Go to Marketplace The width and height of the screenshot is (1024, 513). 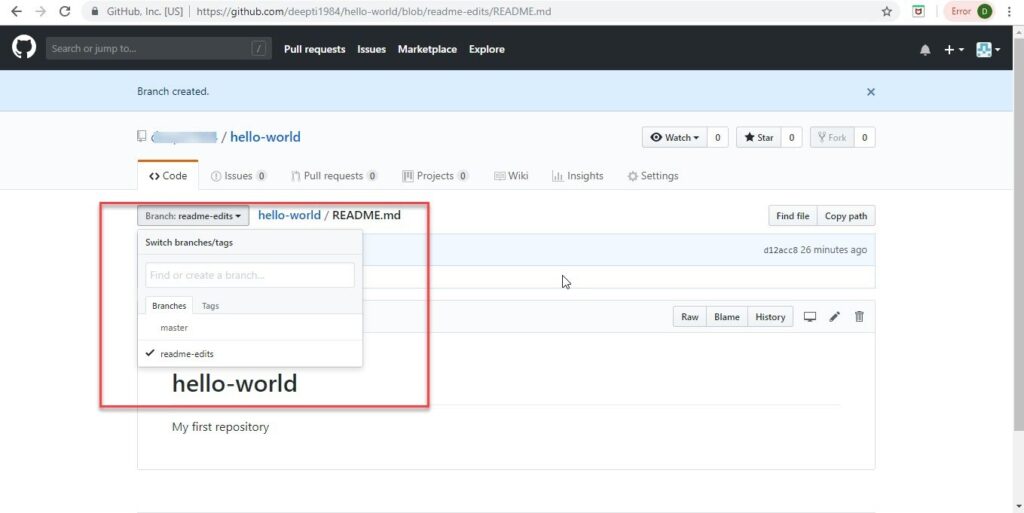(x=427, y=49)
